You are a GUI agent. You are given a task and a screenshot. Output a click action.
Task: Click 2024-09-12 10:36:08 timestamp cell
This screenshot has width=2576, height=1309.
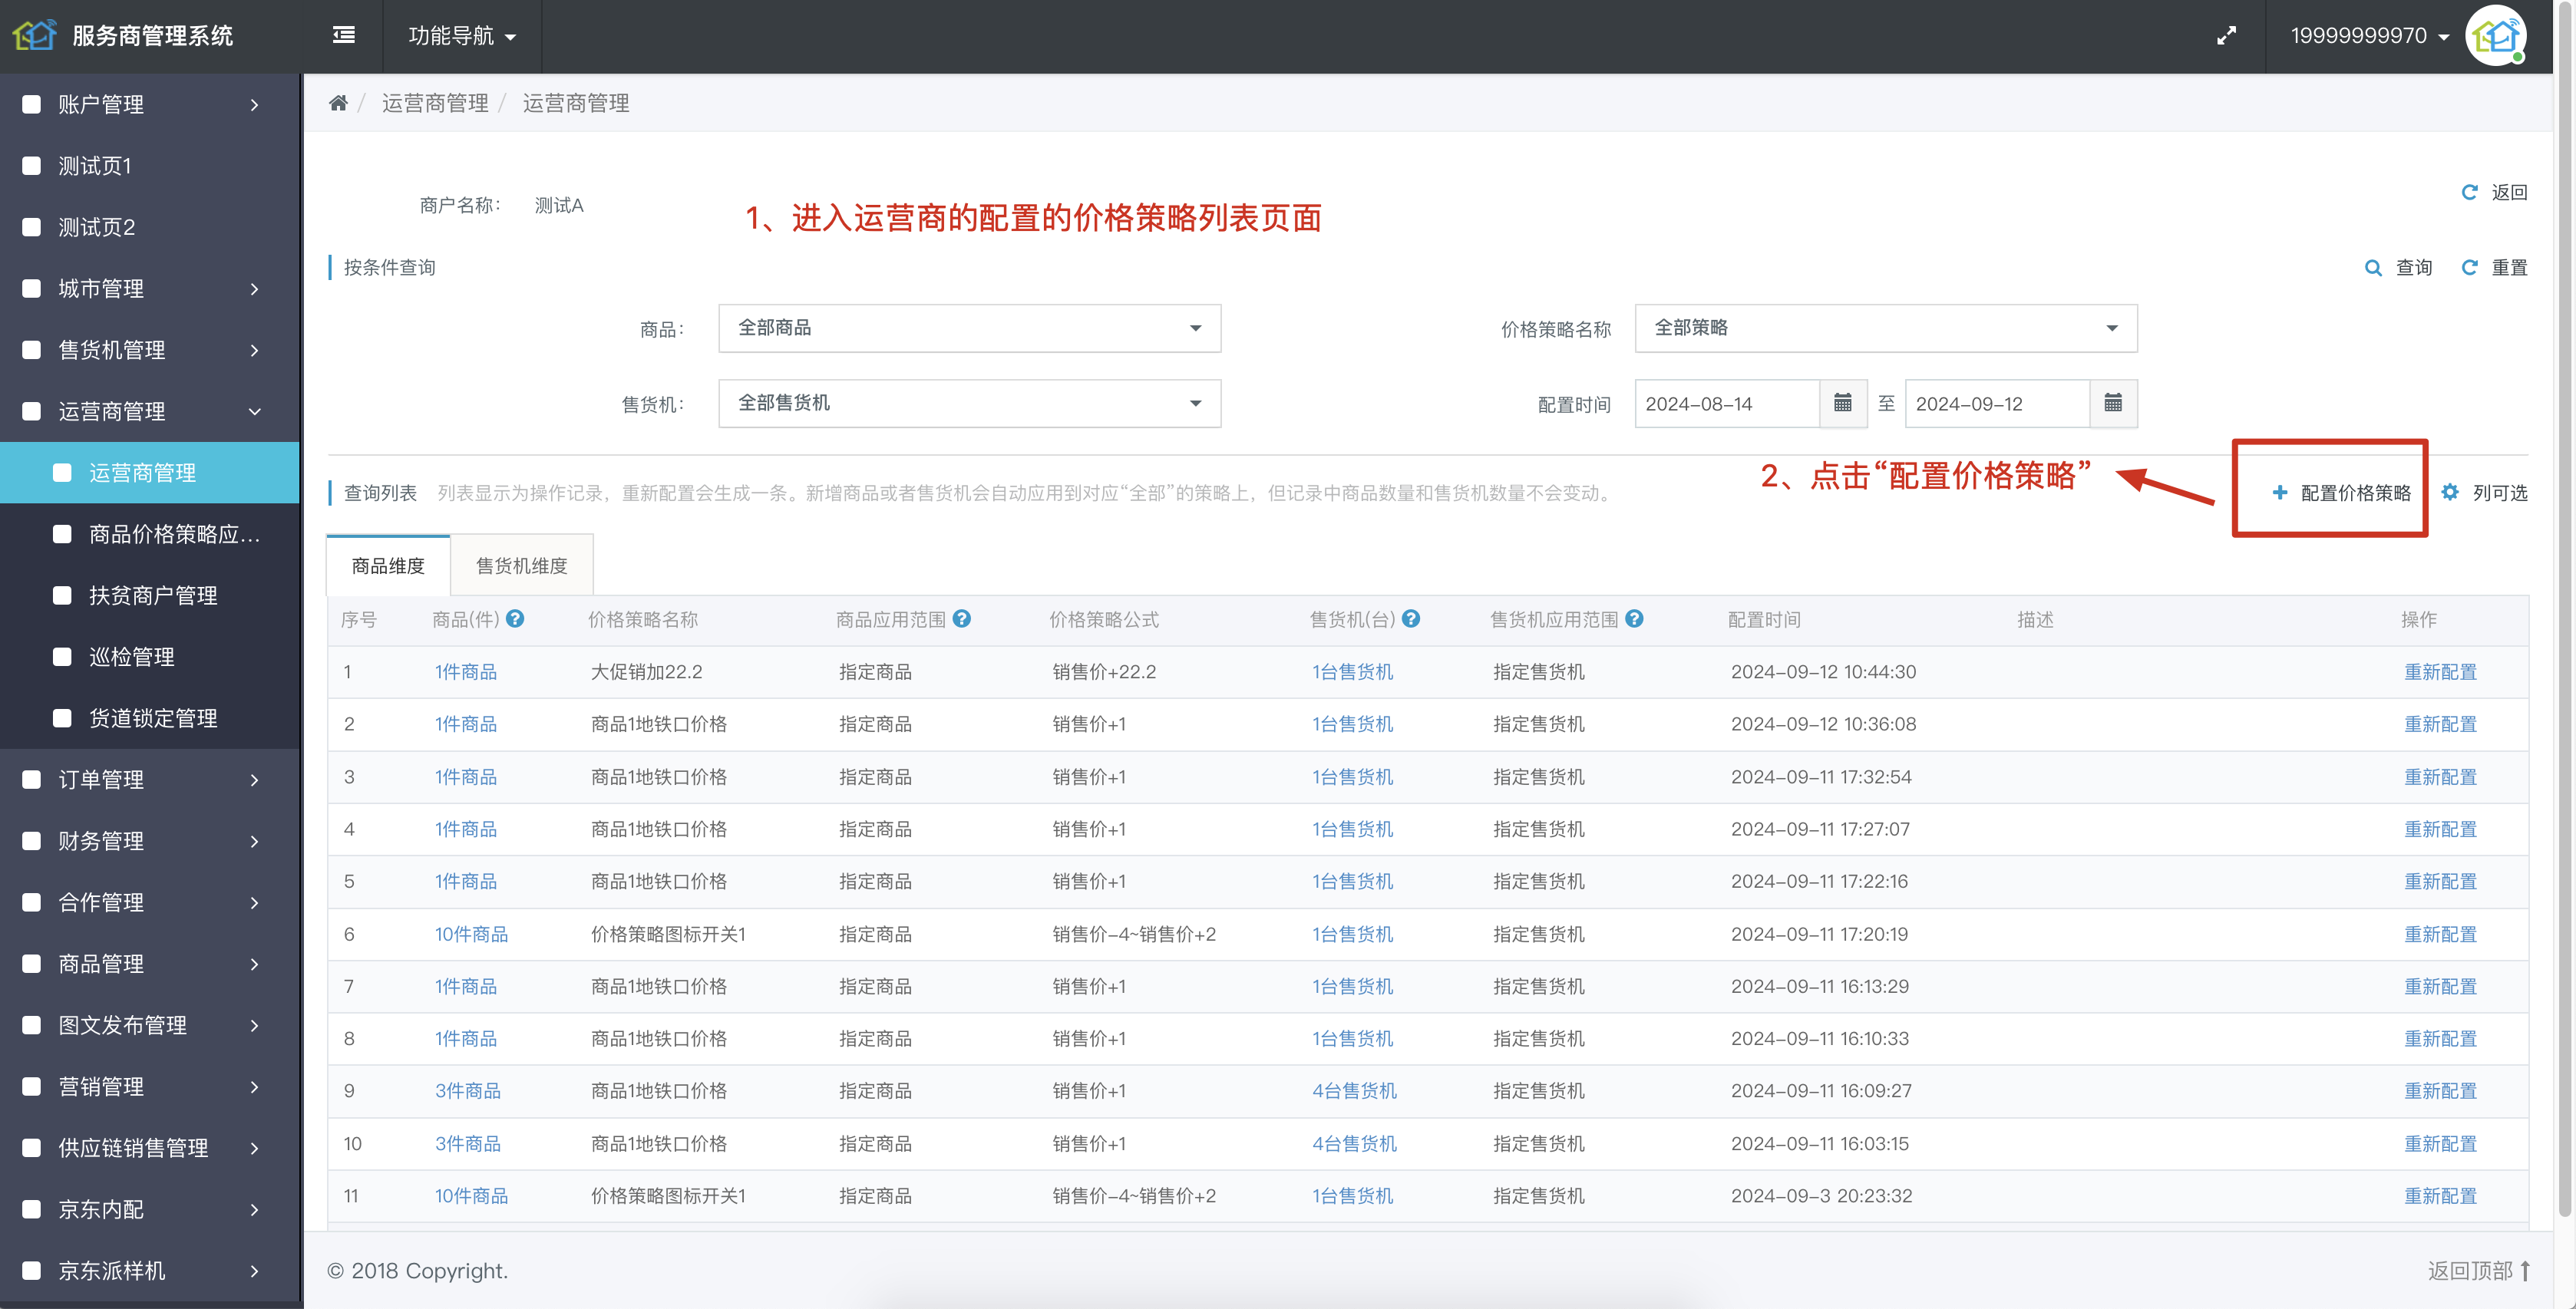click(x=1823, y=724)
